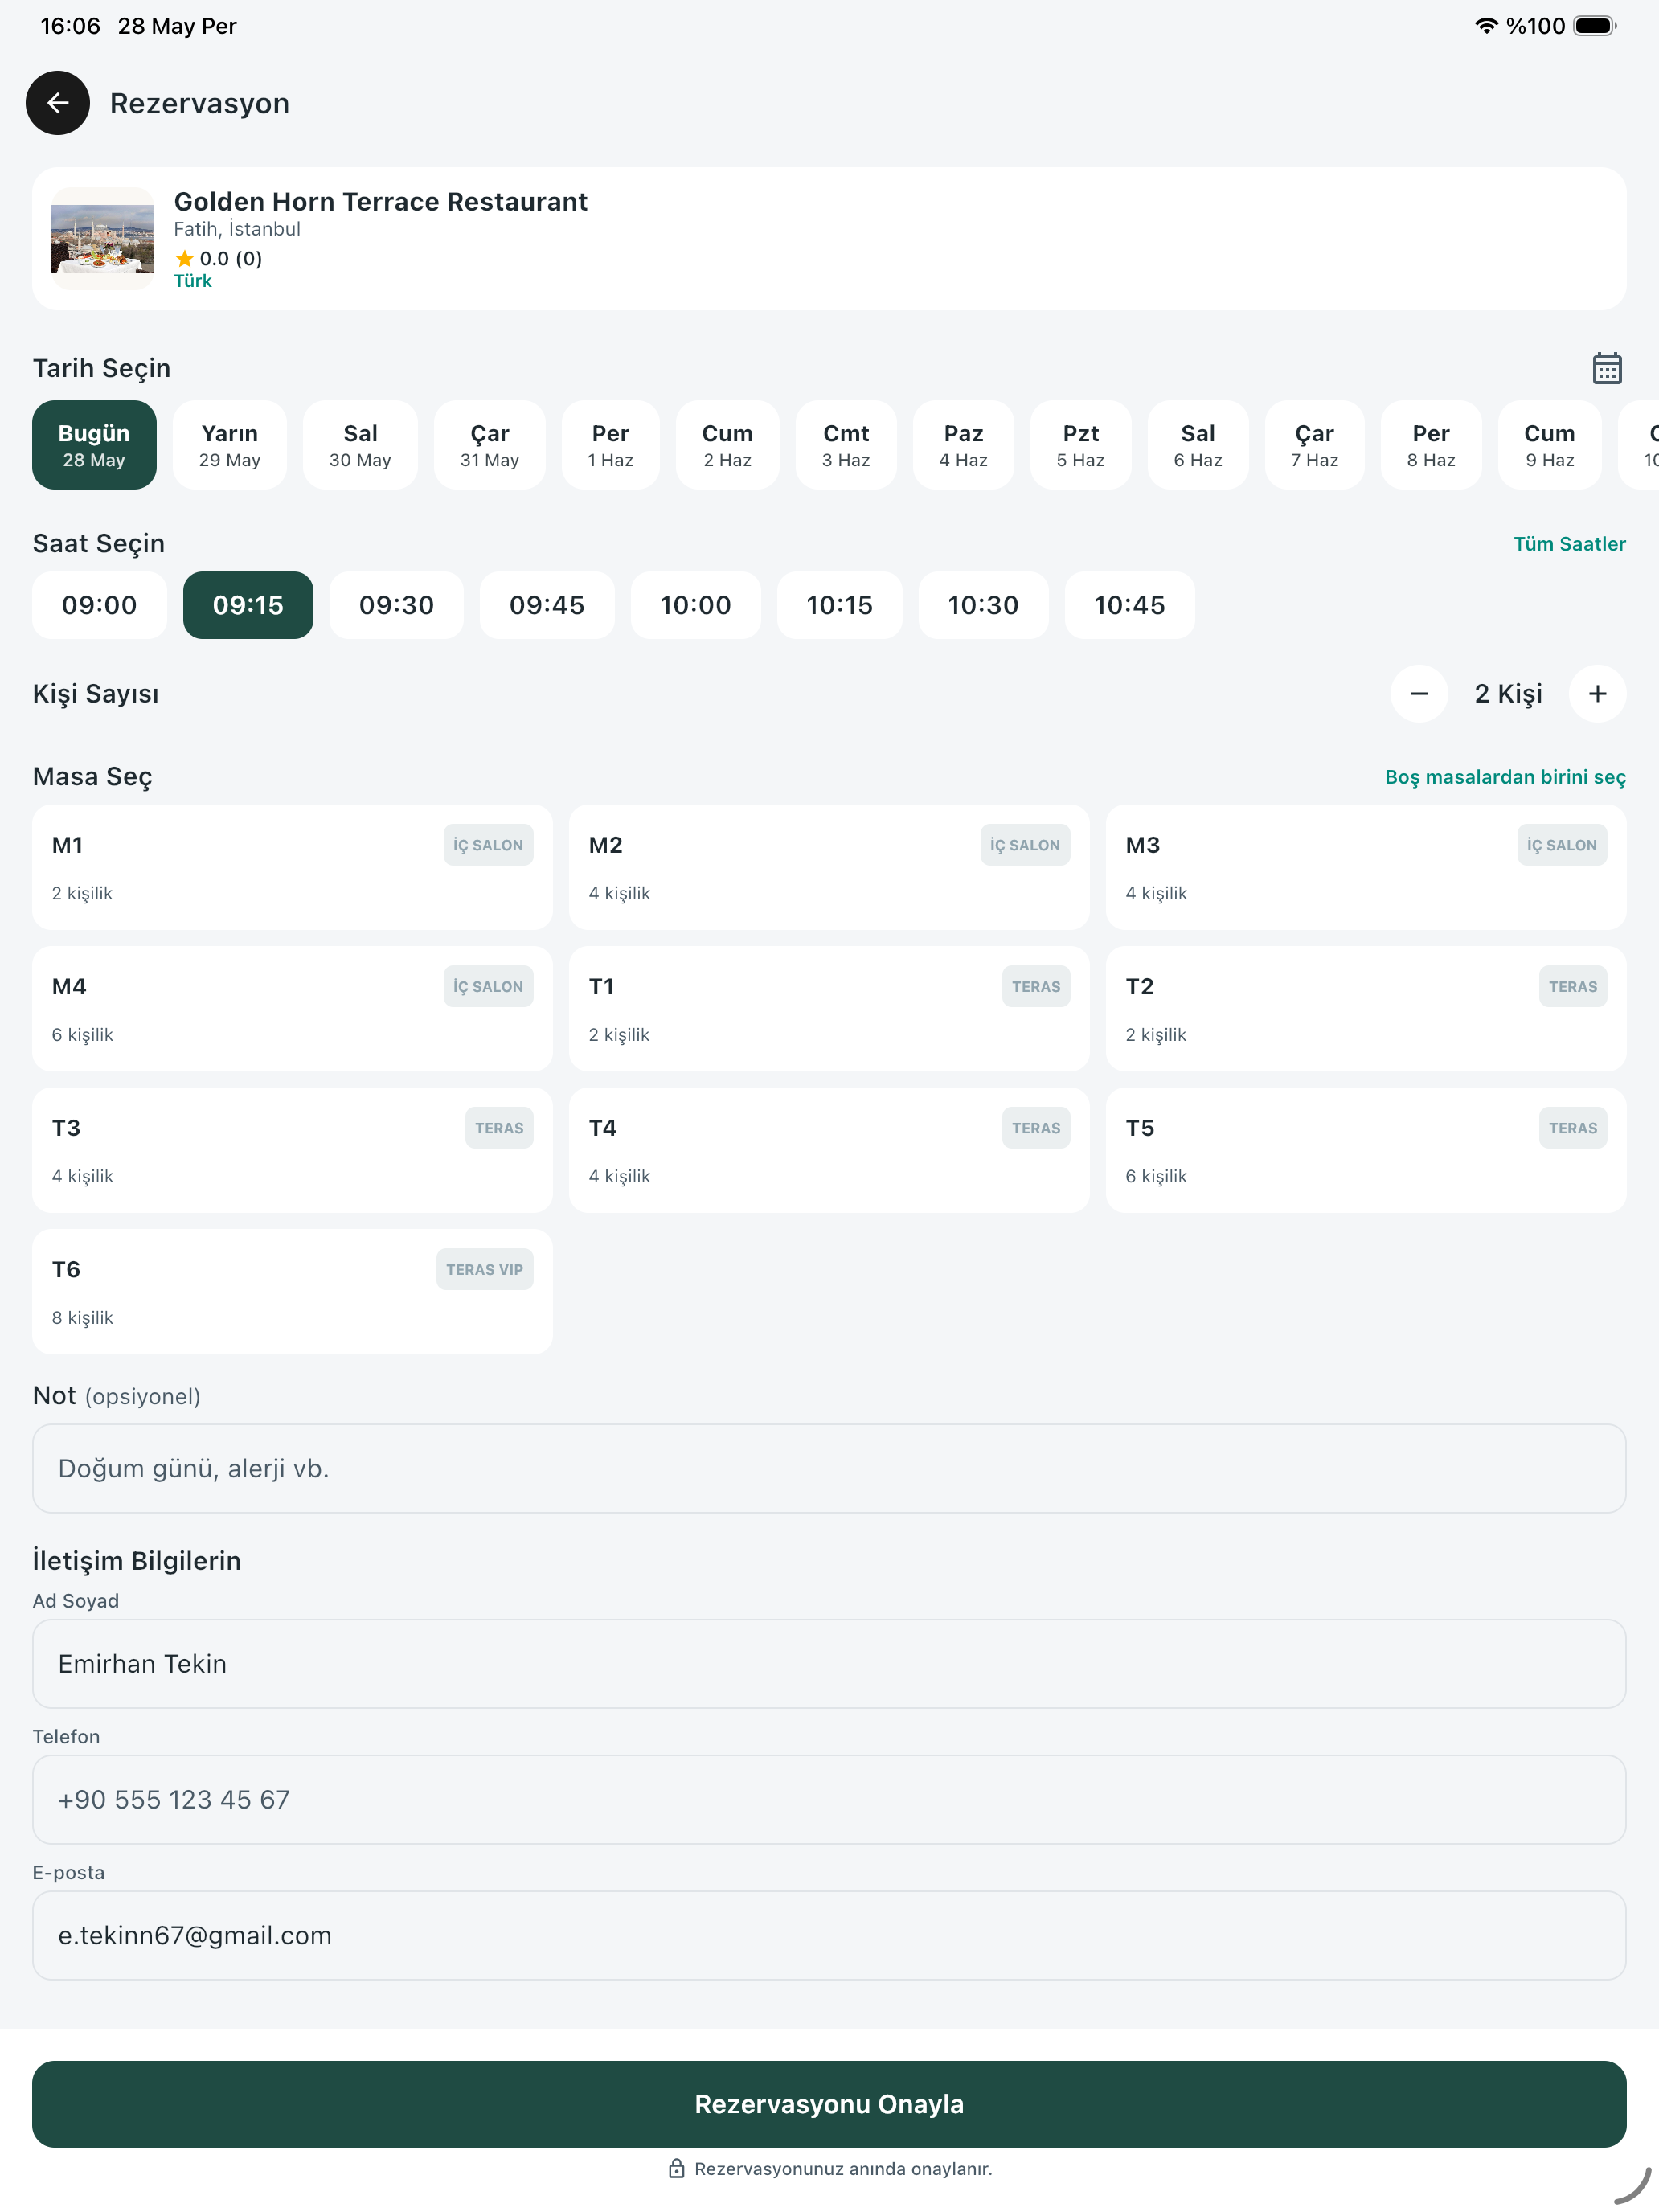Focus the optional note field
The height and width of the screenshot is (2212, 1659).
pyautogui.click(x=829, y=1469)
